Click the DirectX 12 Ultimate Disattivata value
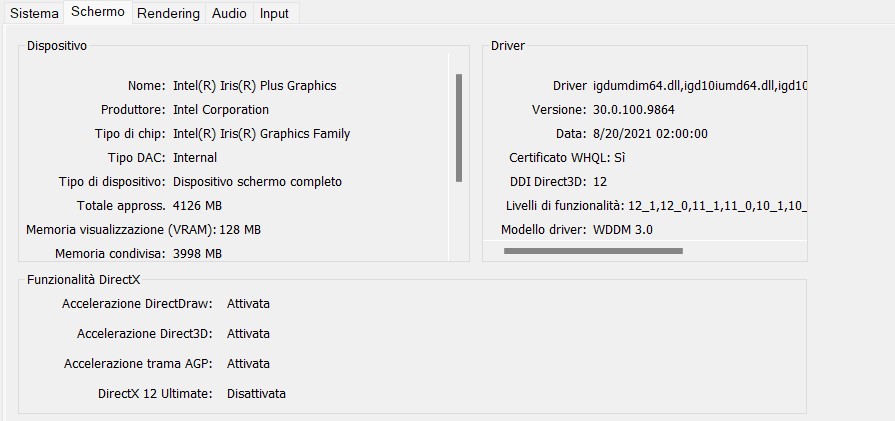Viewport: 895px width, 421px height. 256,394
